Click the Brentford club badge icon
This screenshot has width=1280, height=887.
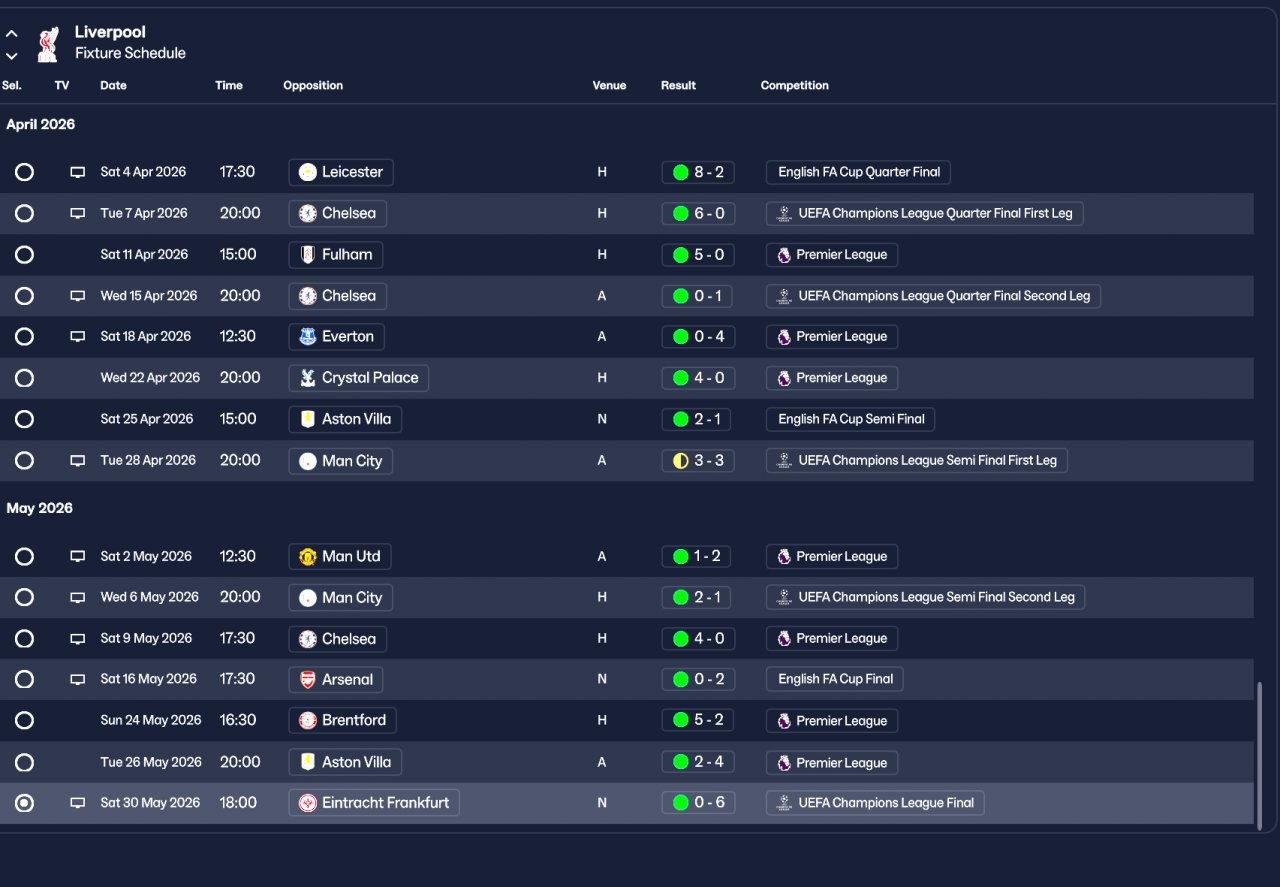coord(307,721)
